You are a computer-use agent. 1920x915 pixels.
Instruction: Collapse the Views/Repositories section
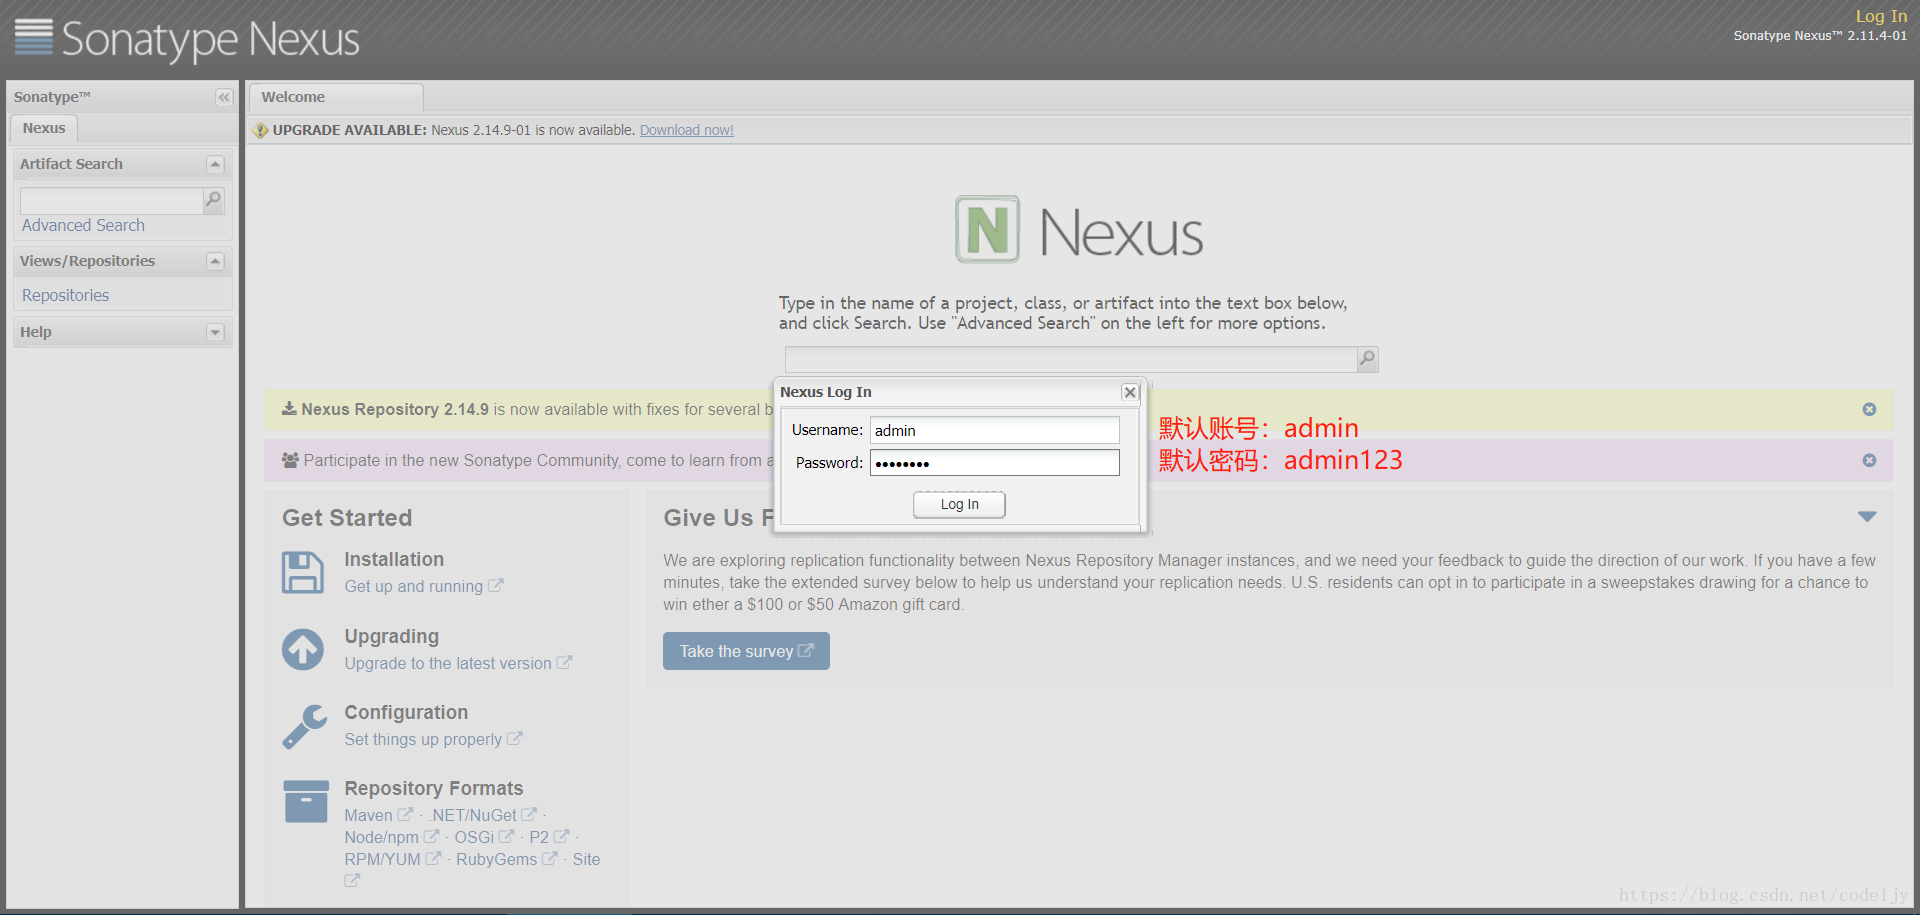pyautogui.click(x=215, y=261)
